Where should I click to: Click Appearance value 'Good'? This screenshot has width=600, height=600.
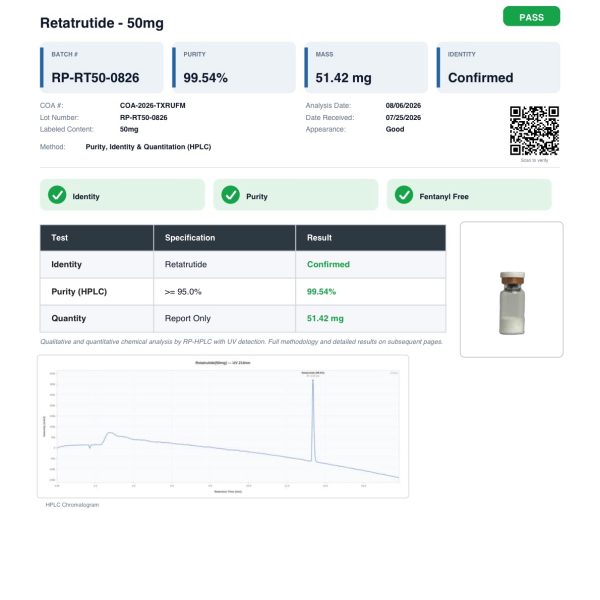[x=395, y=129]
